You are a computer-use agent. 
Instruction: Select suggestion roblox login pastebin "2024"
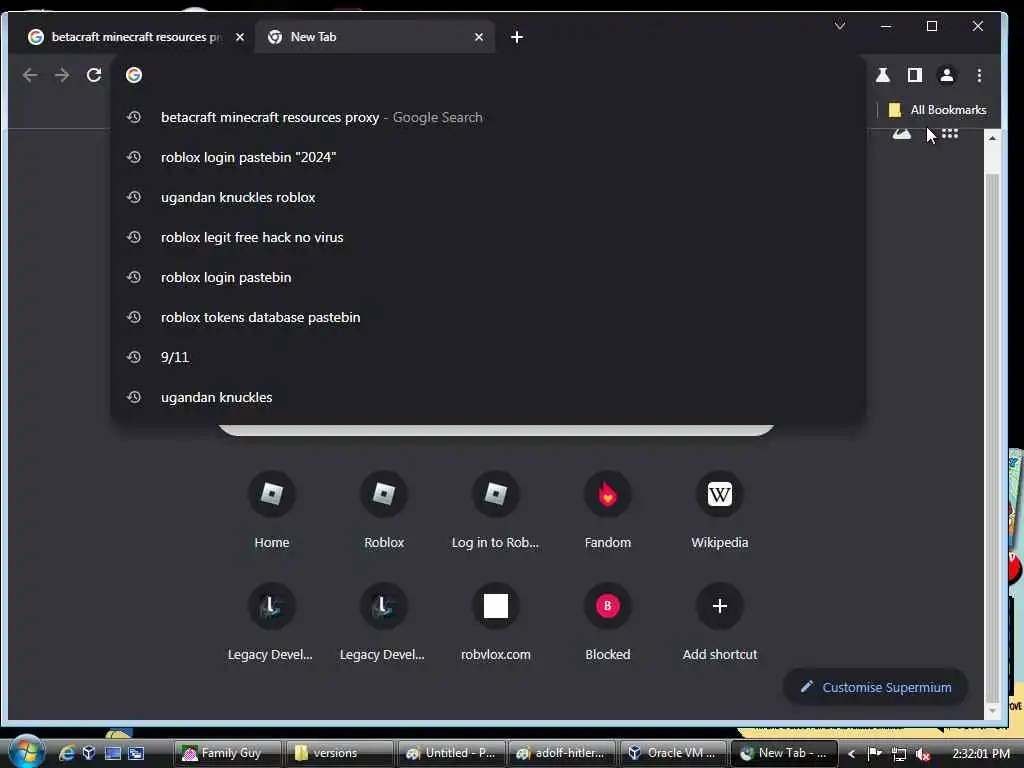coord(488,157)
